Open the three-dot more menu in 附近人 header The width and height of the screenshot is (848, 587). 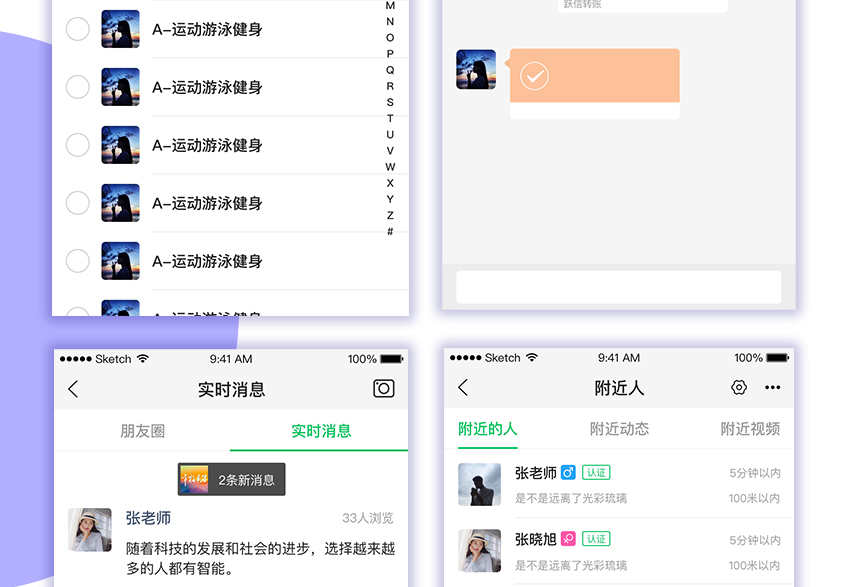tap(772, 387)
